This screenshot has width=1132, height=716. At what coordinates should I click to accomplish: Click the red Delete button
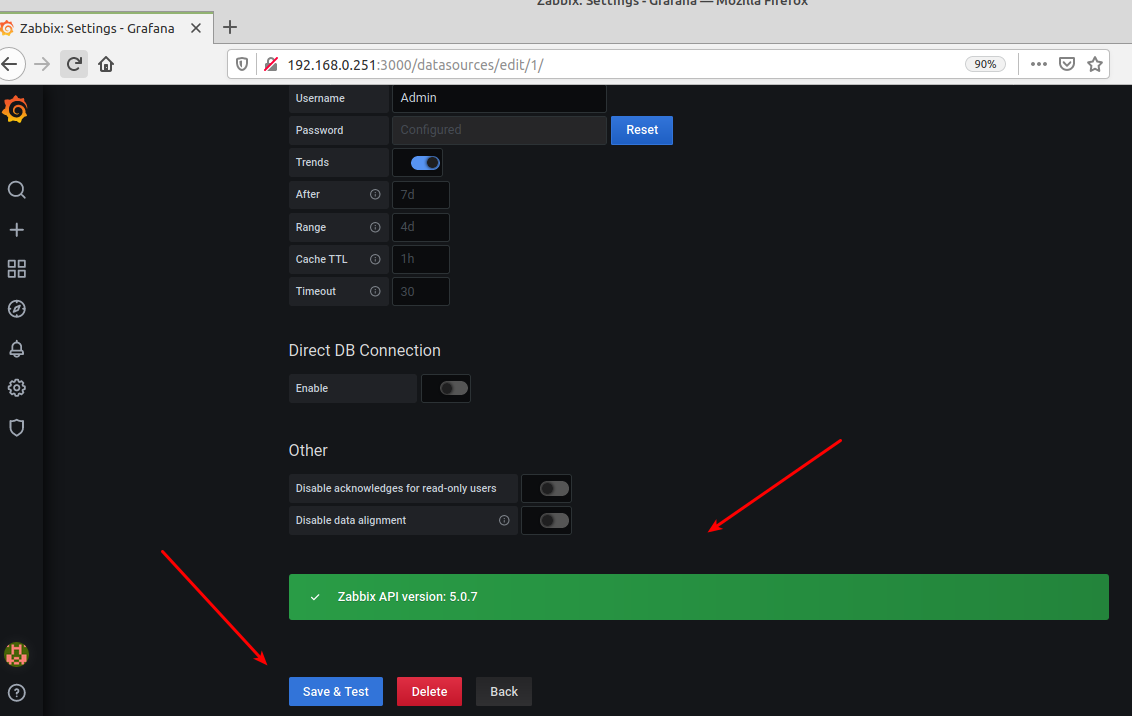point(429,692)
